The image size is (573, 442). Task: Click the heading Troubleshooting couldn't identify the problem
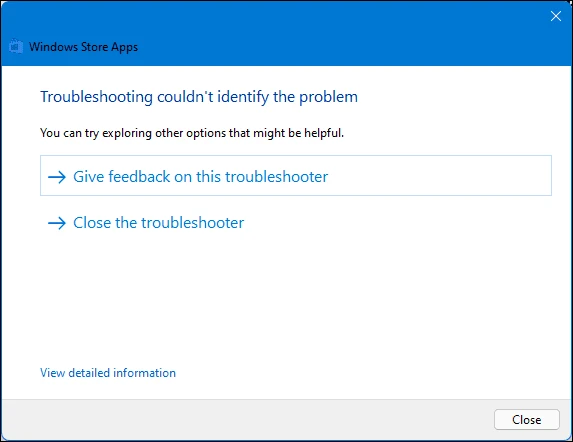click(199, 97)
